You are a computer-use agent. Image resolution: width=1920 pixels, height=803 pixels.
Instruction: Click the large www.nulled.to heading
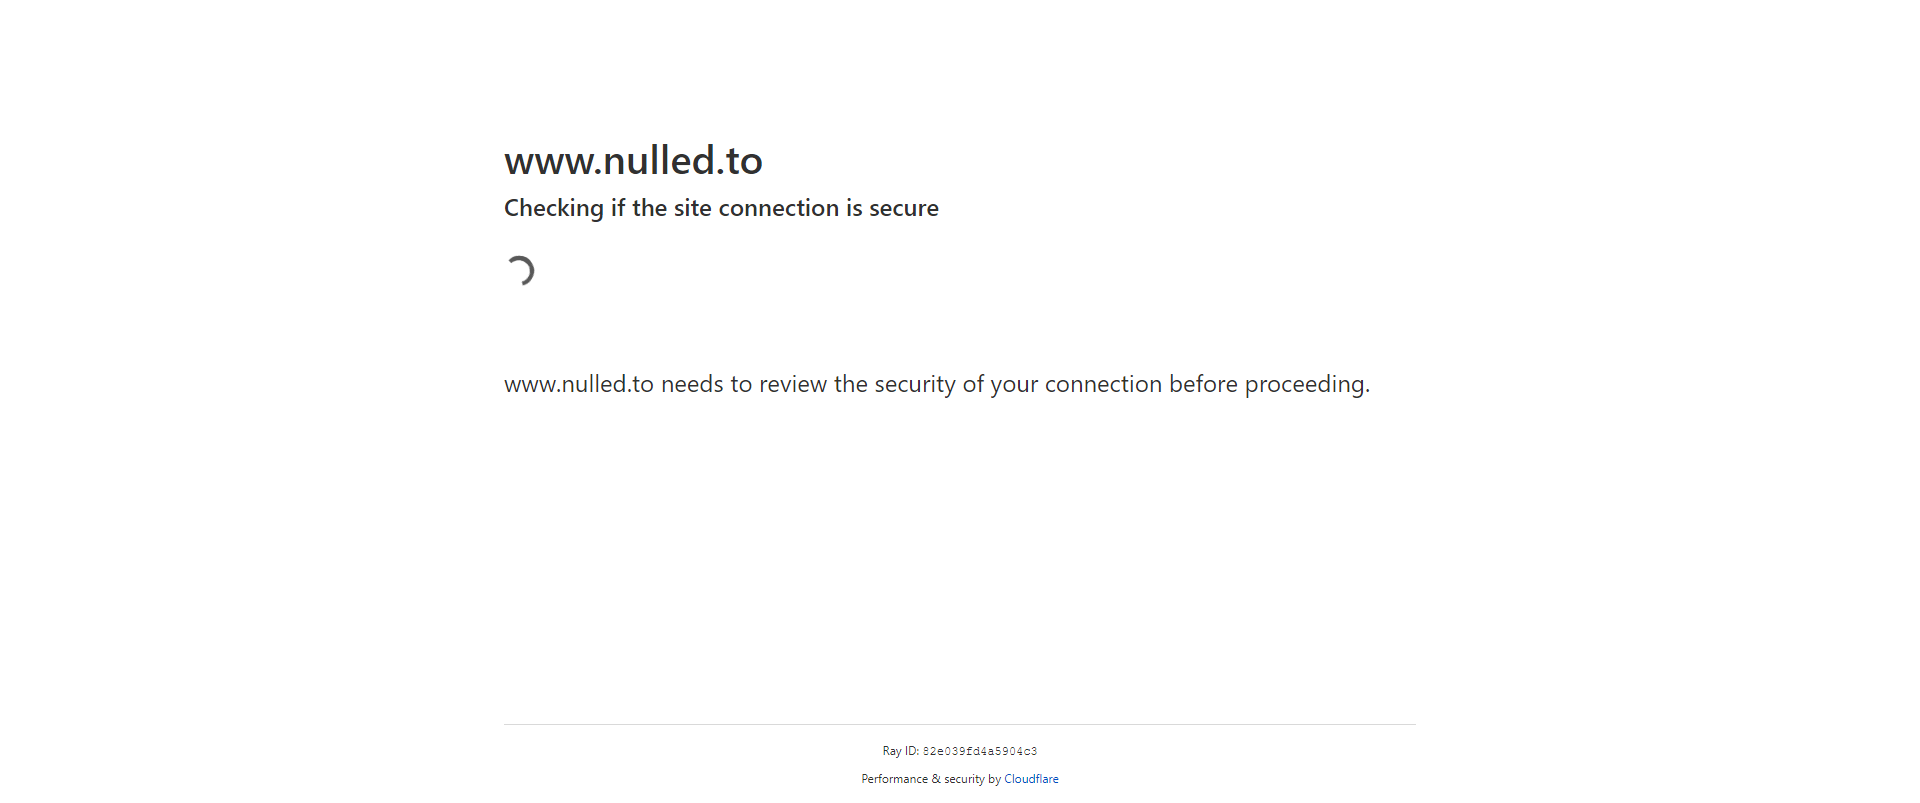point(633,161)
